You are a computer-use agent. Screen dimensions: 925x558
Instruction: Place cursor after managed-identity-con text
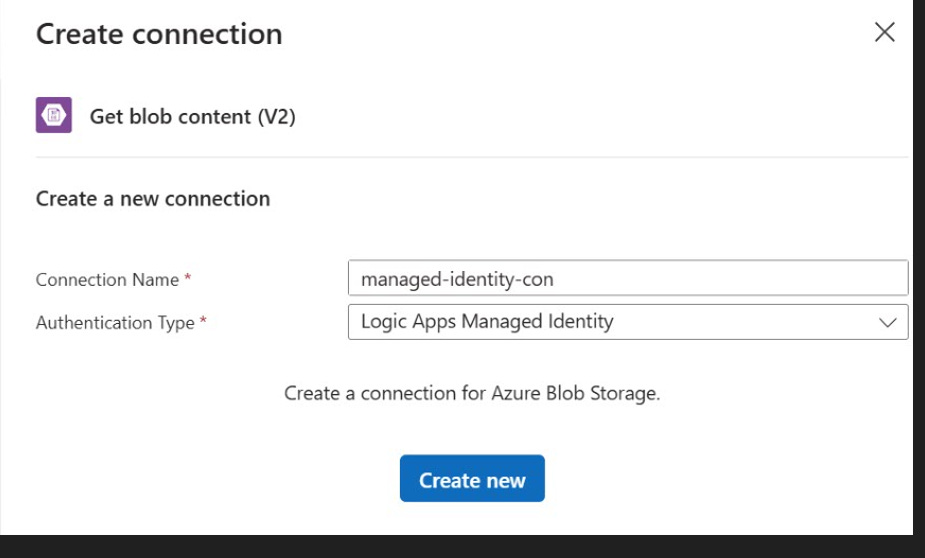click(555, 279)
